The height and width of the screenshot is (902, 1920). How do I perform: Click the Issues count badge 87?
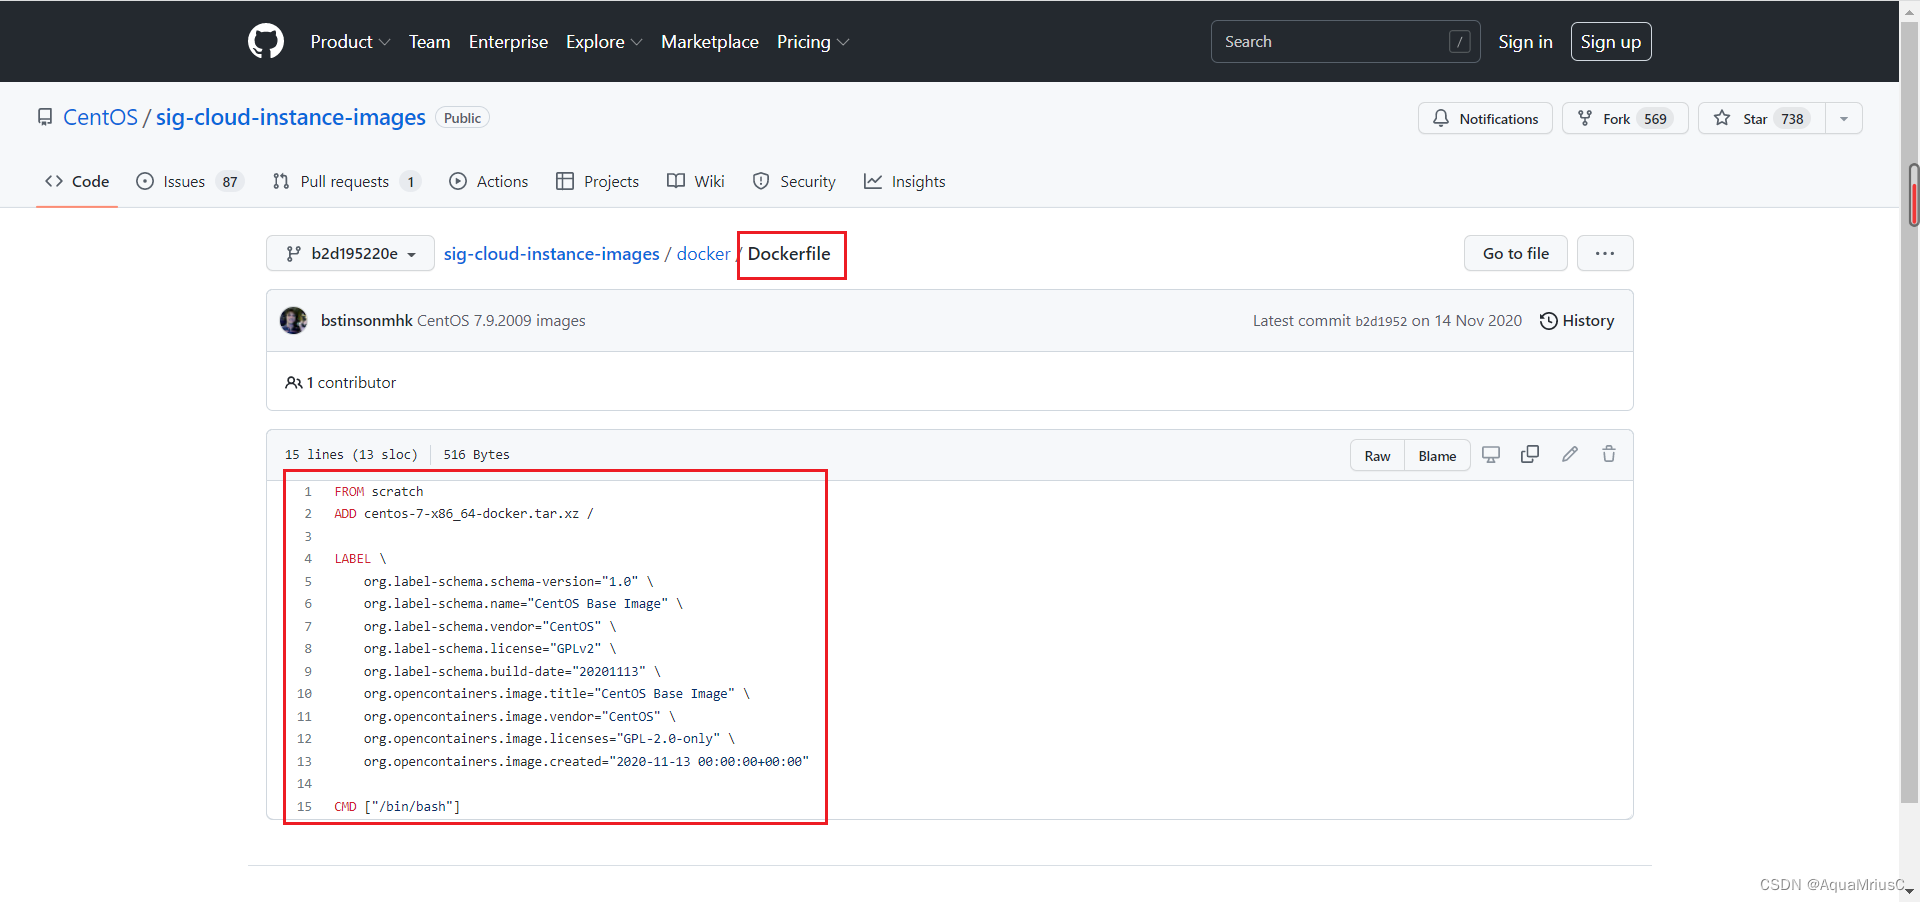click(x=230, y=181)
